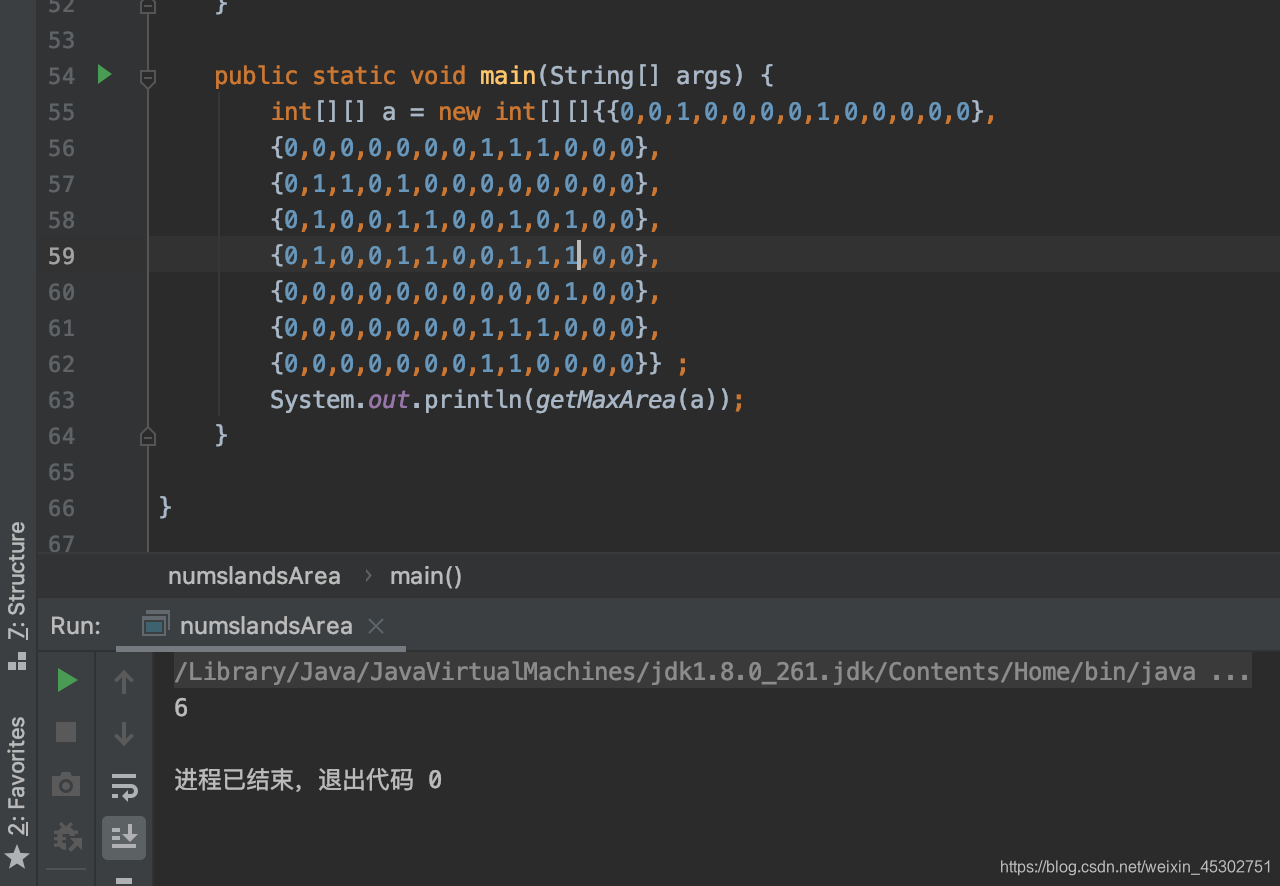Image resolution: width=1280 pixels, height=886 pixels.
Task: Collapse fold marker at line 52
Action: pyautogui.click(x=148, y=6)
